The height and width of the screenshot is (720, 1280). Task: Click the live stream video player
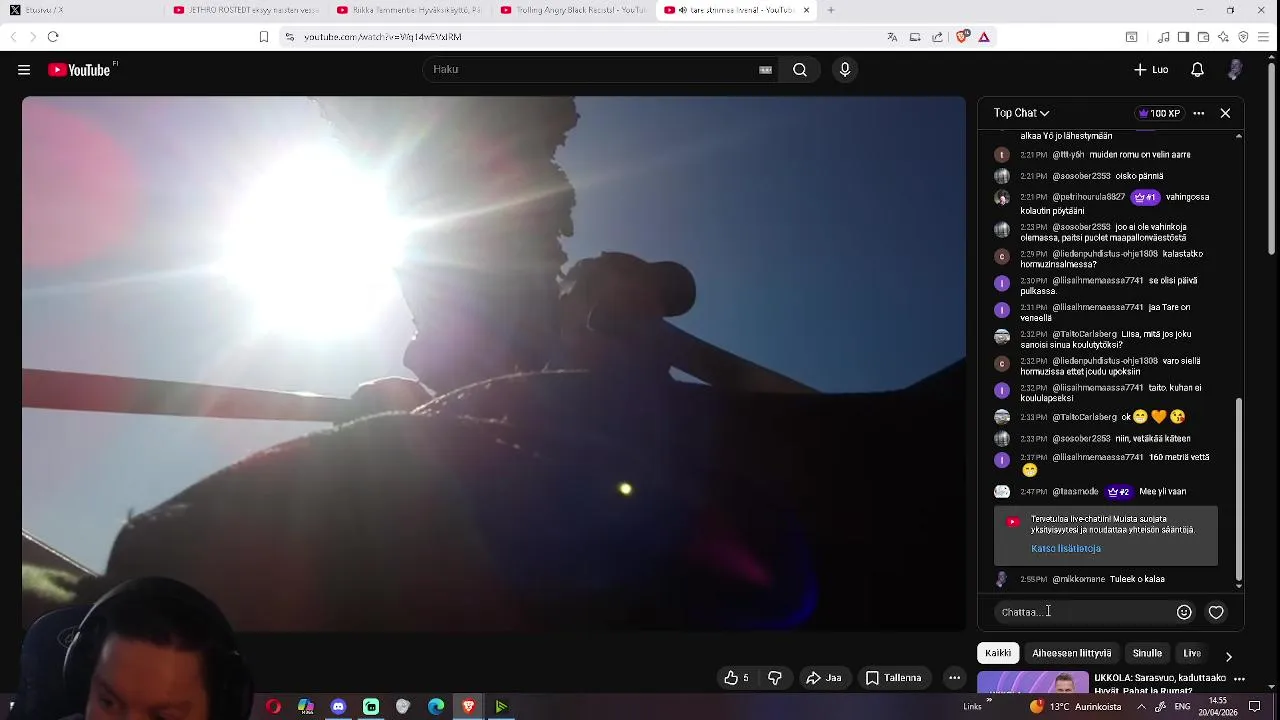pos(494,363)
